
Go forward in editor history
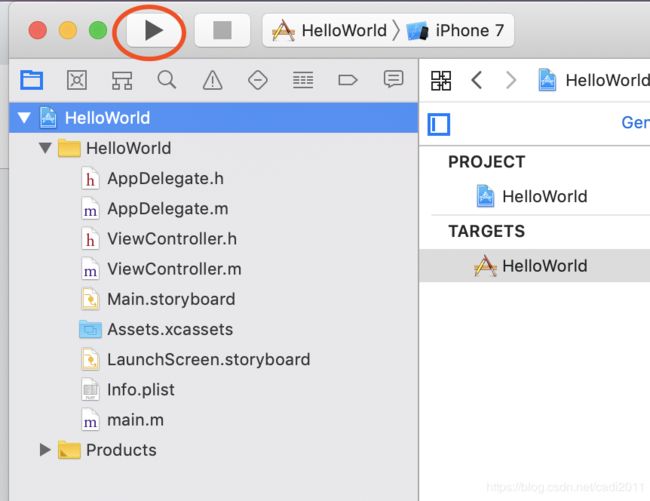[x=512, y=80]
